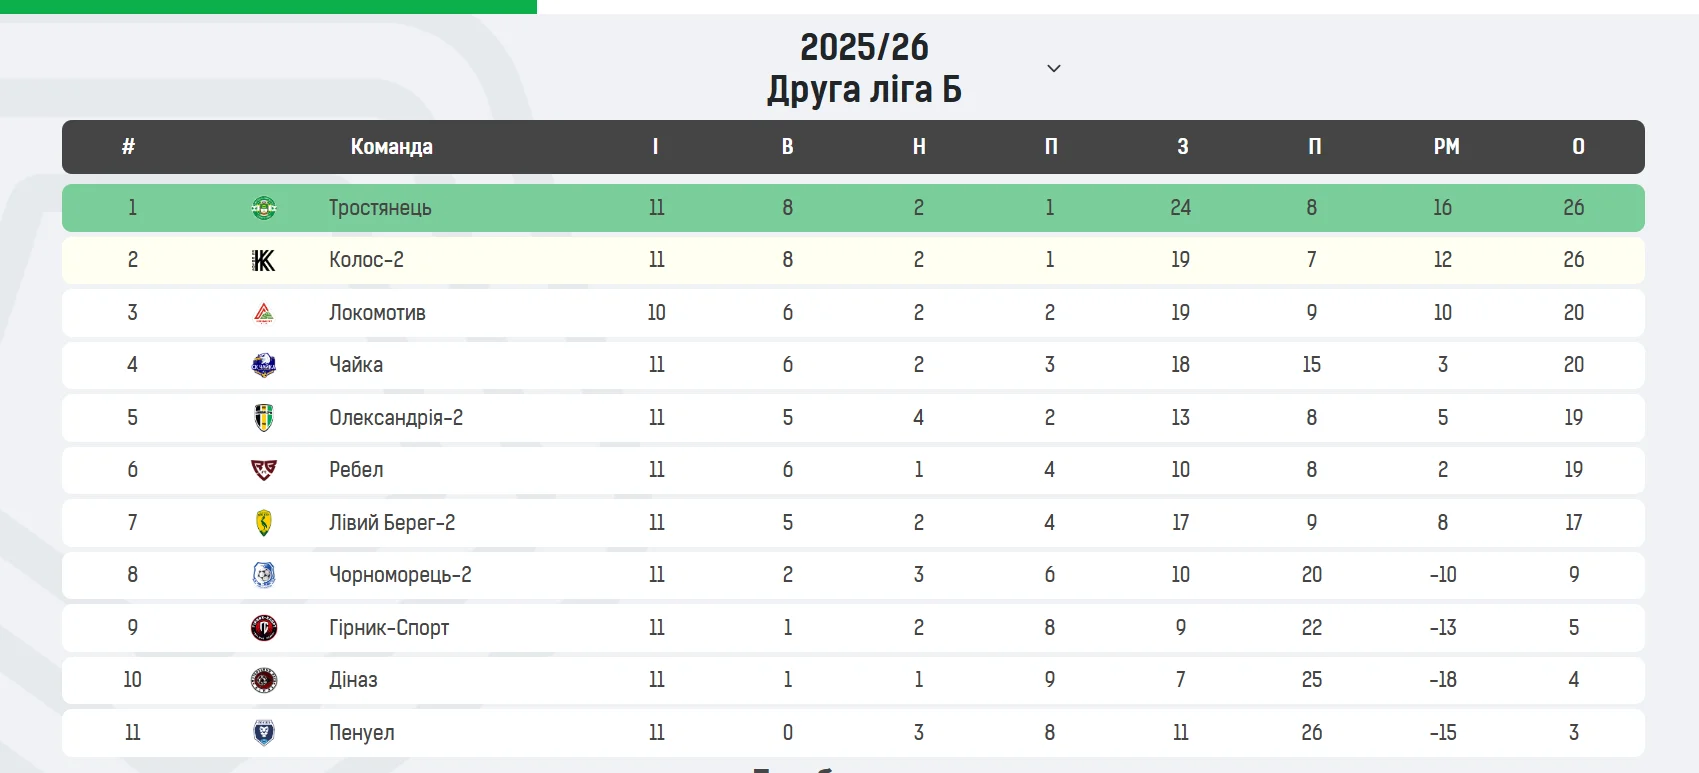The image size is (1699, 773).
Task: Click the РМ goal difference column header
Action: point(1446,147)
